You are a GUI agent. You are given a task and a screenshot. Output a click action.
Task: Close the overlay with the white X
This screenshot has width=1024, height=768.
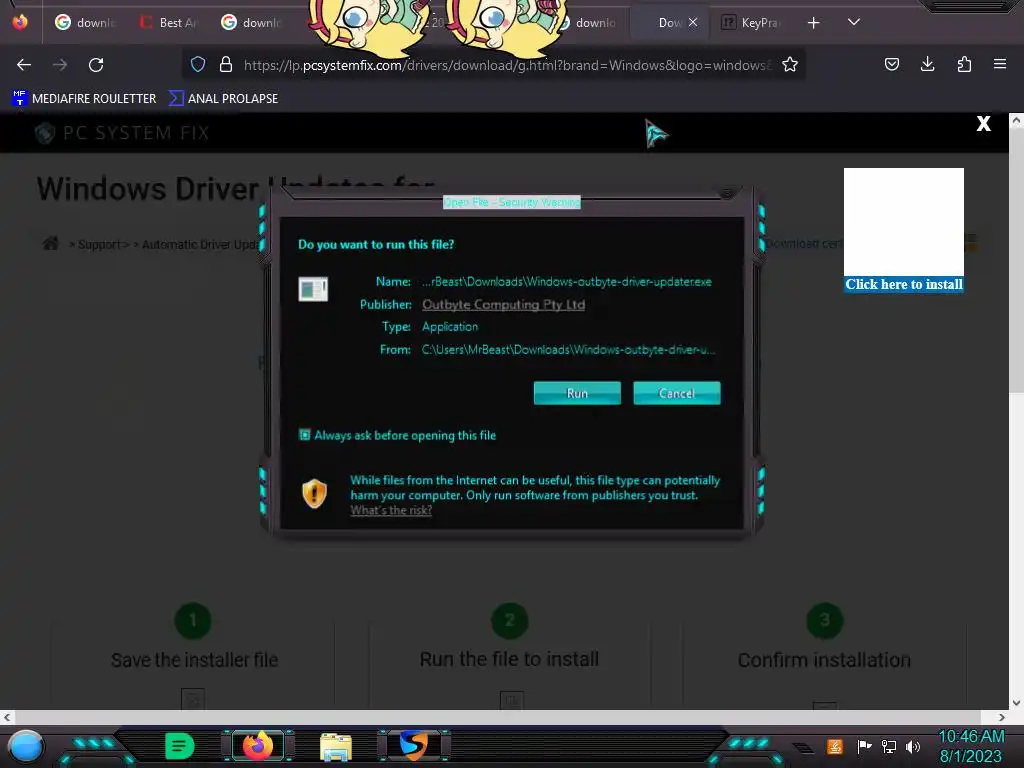point(984,123)
